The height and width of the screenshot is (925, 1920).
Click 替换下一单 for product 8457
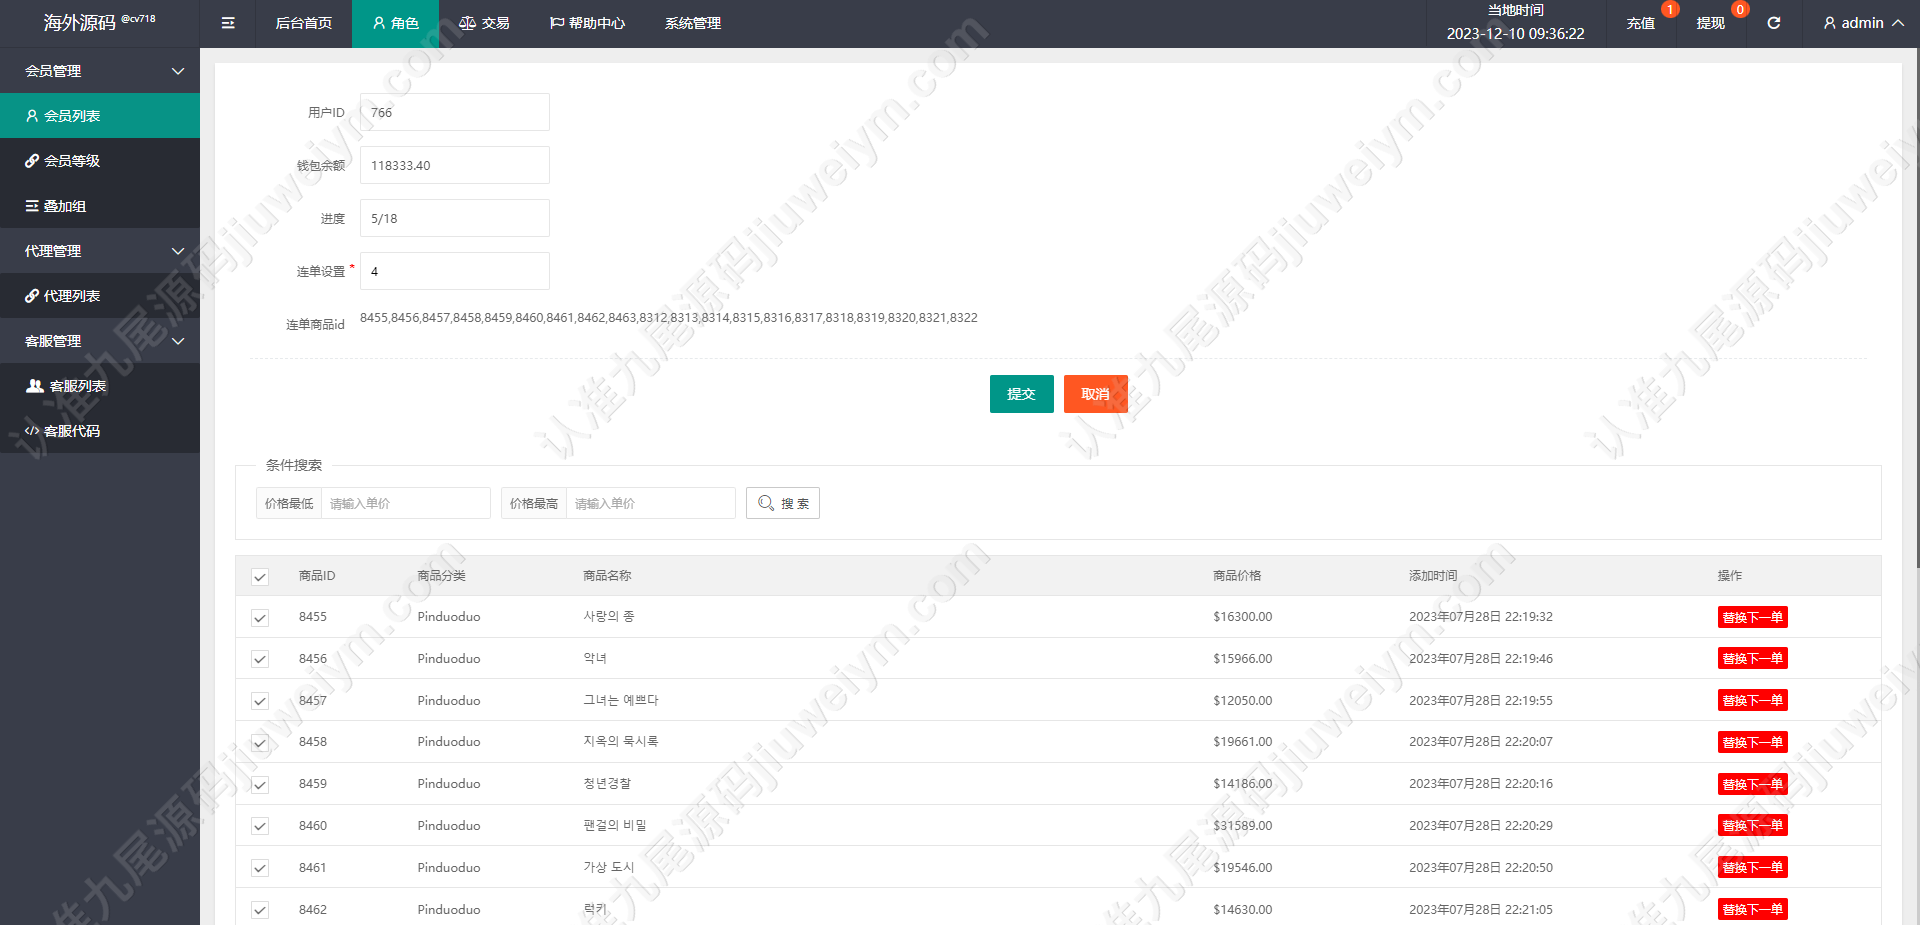[x=1752, y=700]
